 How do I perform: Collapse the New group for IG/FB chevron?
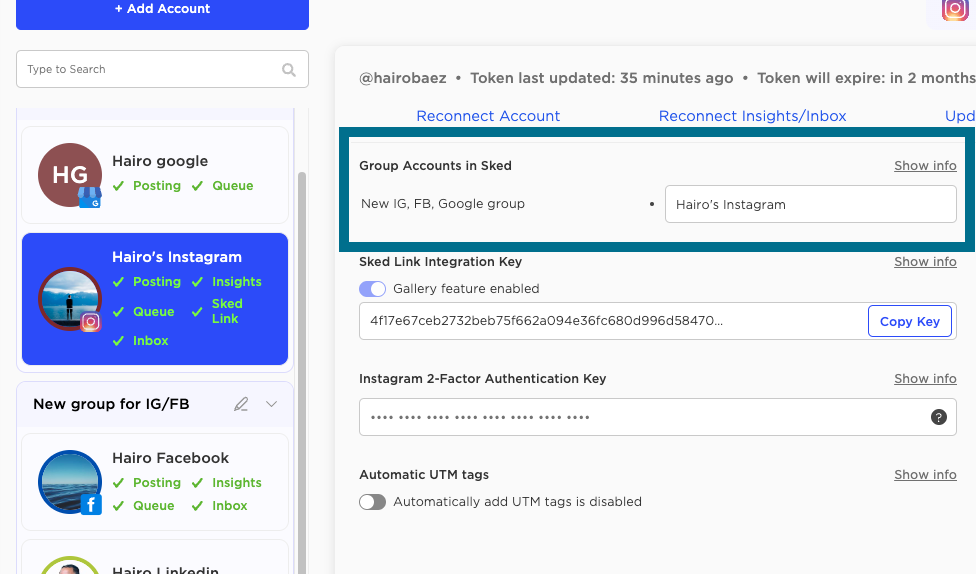click(x=271, y=404)
